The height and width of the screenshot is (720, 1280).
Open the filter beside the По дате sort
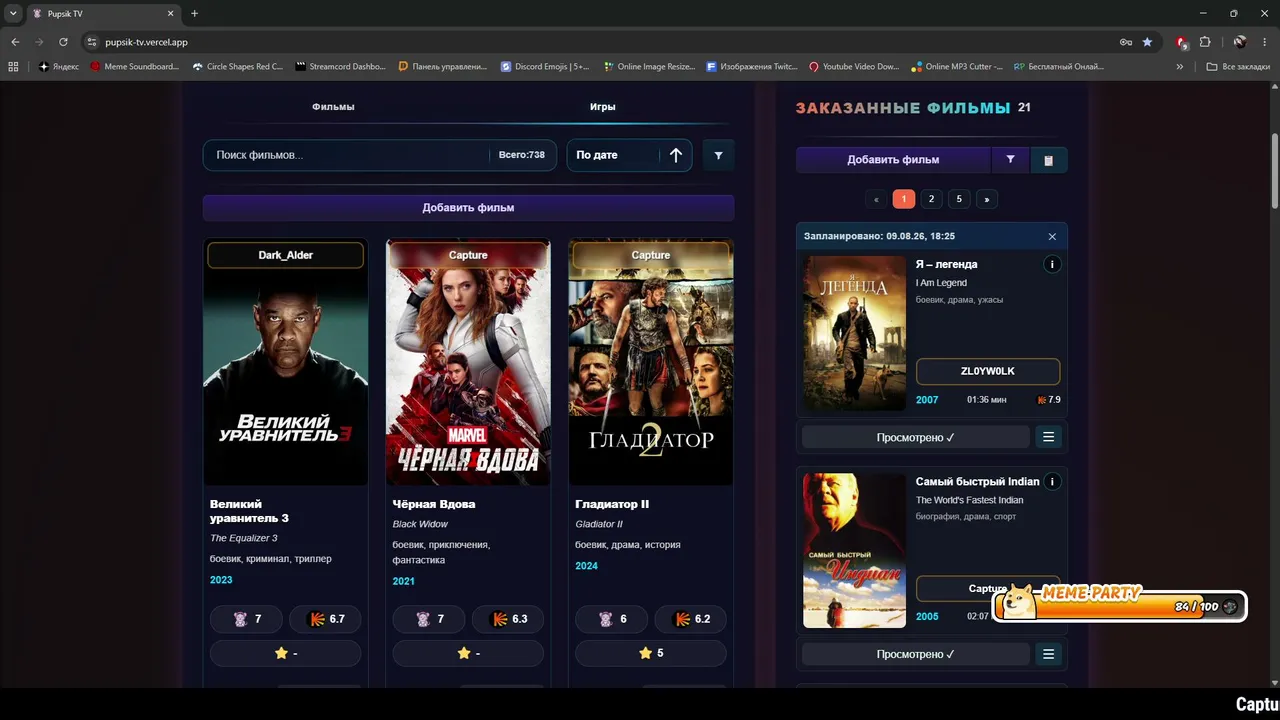click(x=718, y=155)
